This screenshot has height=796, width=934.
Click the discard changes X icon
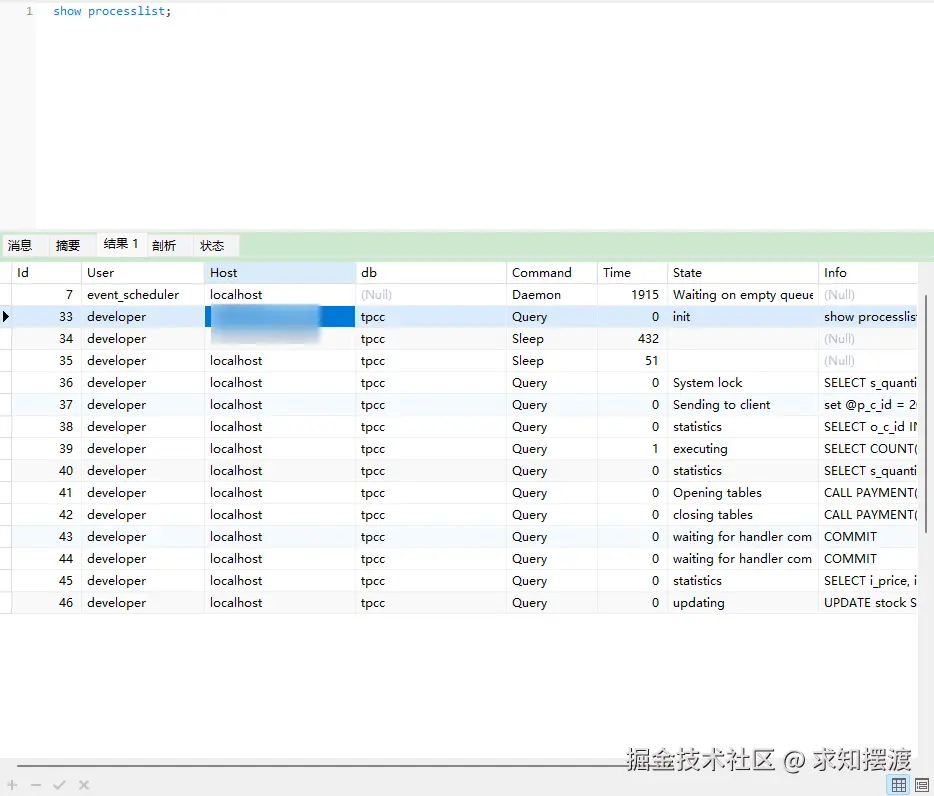pyautogui.click(x=84, y=785)
